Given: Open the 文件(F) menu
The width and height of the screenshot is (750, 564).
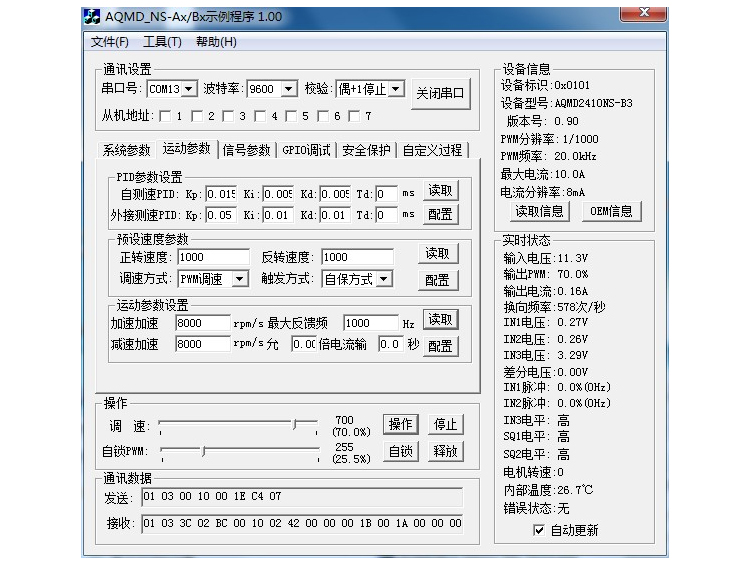Looking at the screenshot, I should point(110,42).
